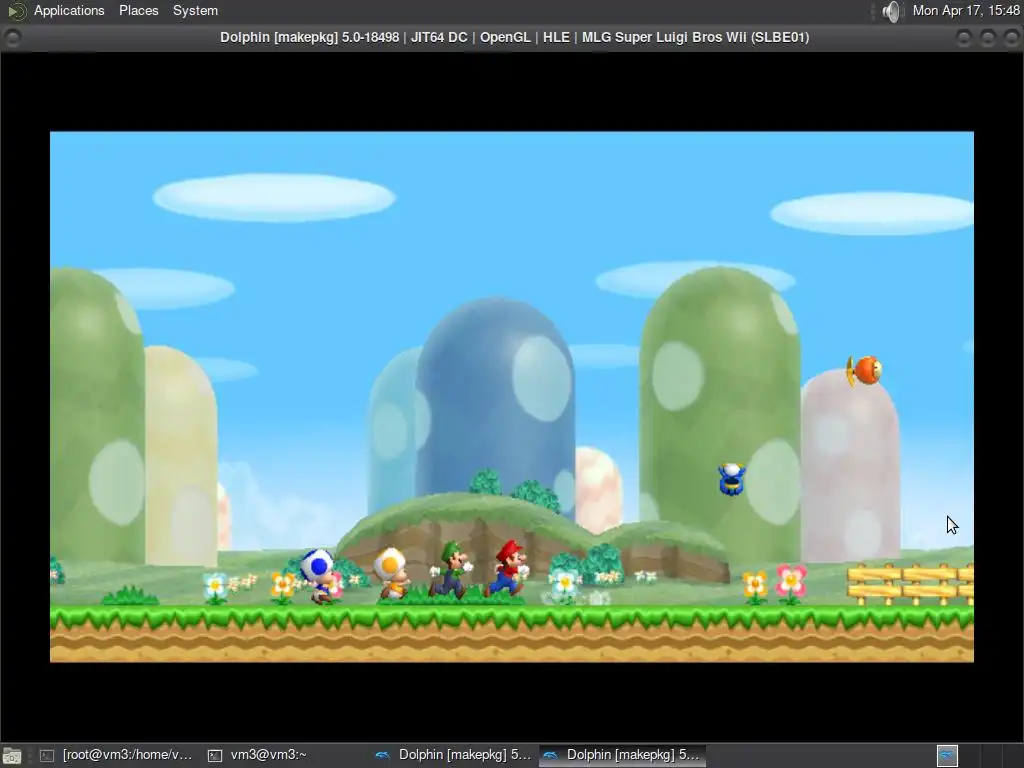Image resolution: width=1024 pixels, height=768 pixels.
Task: Click the desktop logo icon beside Applications
Action: pyautogui.click(x=16, y=11)
